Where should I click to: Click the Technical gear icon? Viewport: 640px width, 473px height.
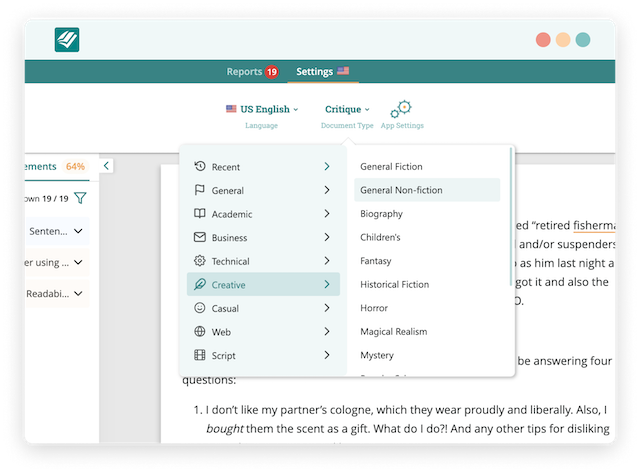coord(200,260)
